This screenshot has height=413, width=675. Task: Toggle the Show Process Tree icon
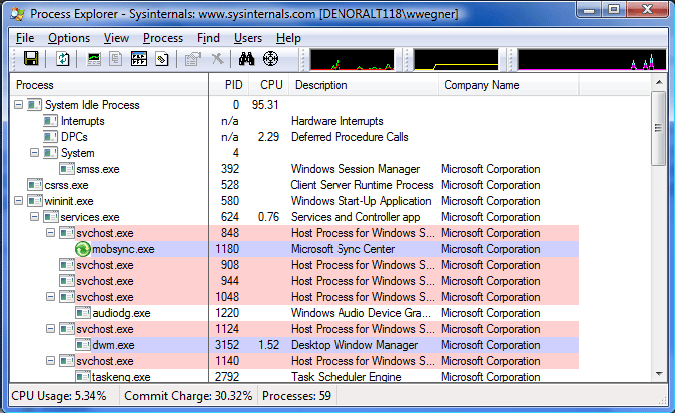tap(115, 59)
